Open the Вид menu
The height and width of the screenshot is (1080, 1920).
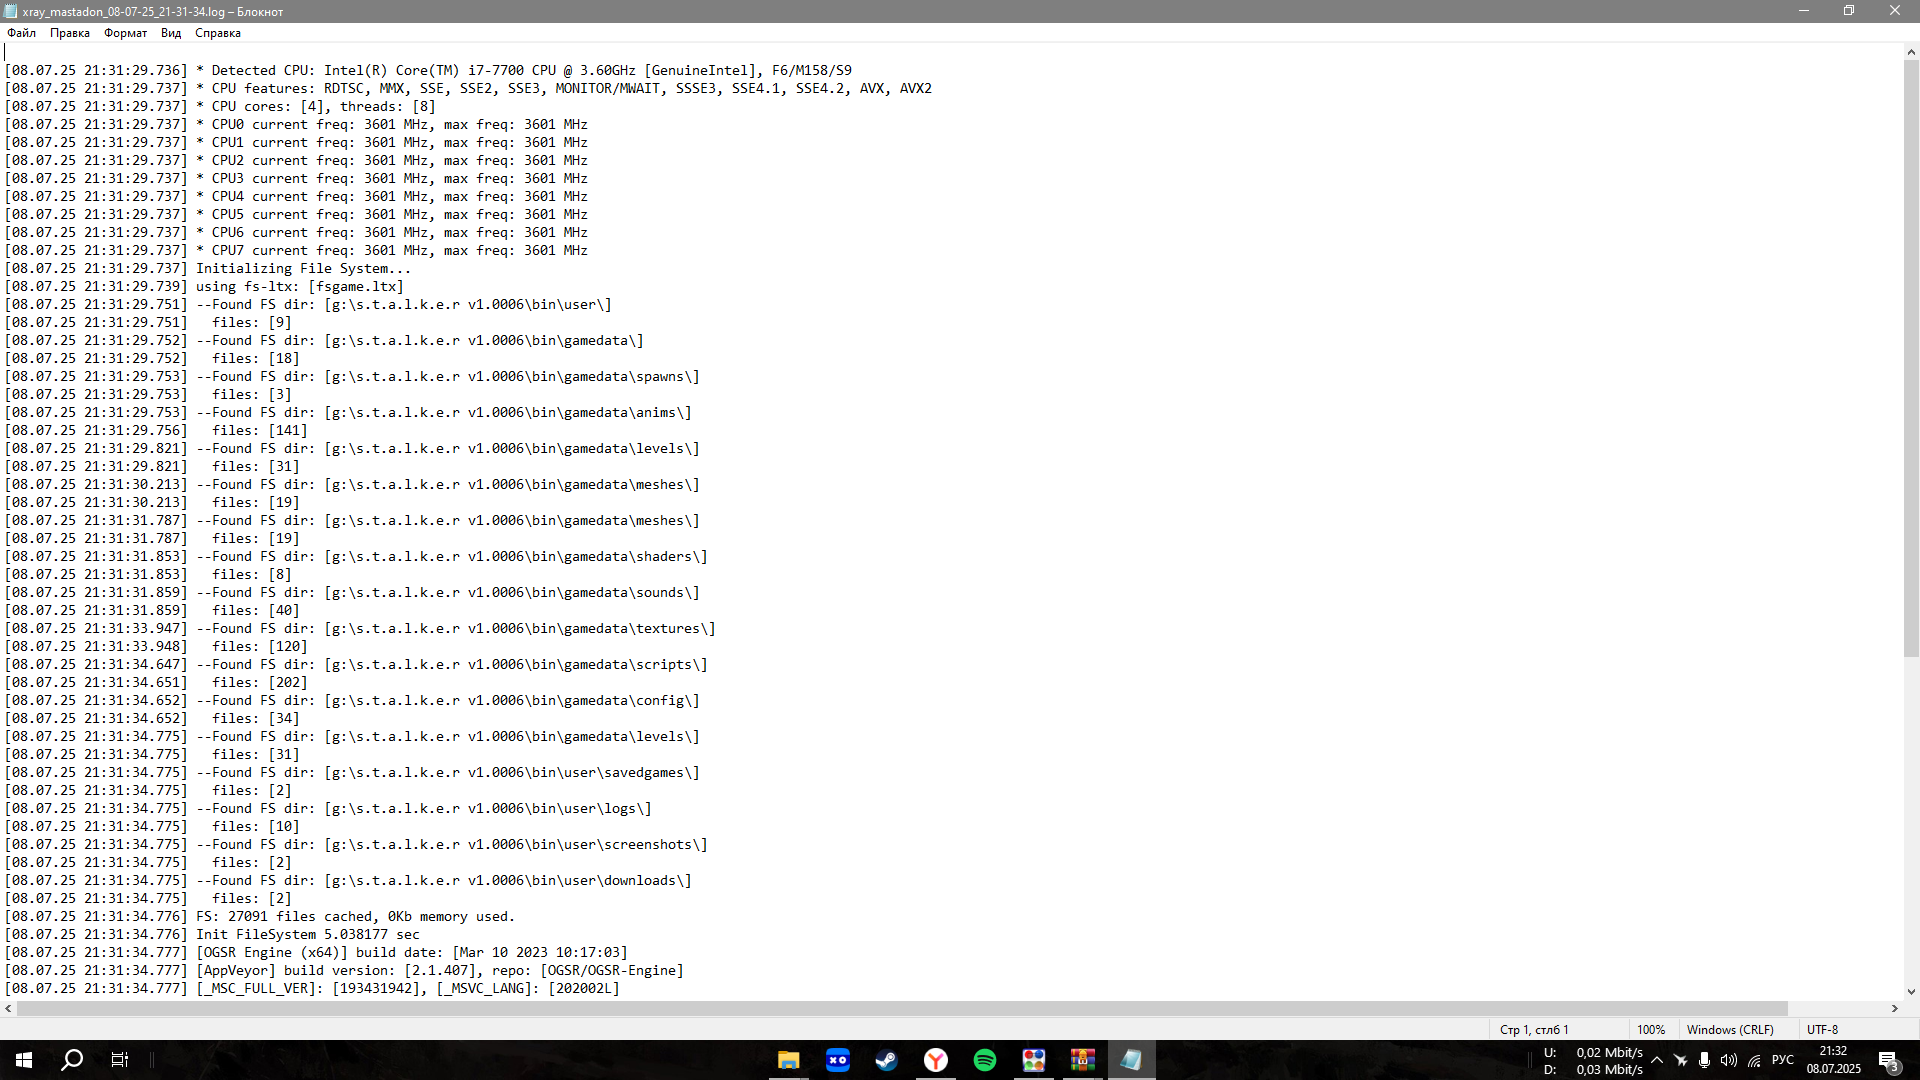pos(171,33)
